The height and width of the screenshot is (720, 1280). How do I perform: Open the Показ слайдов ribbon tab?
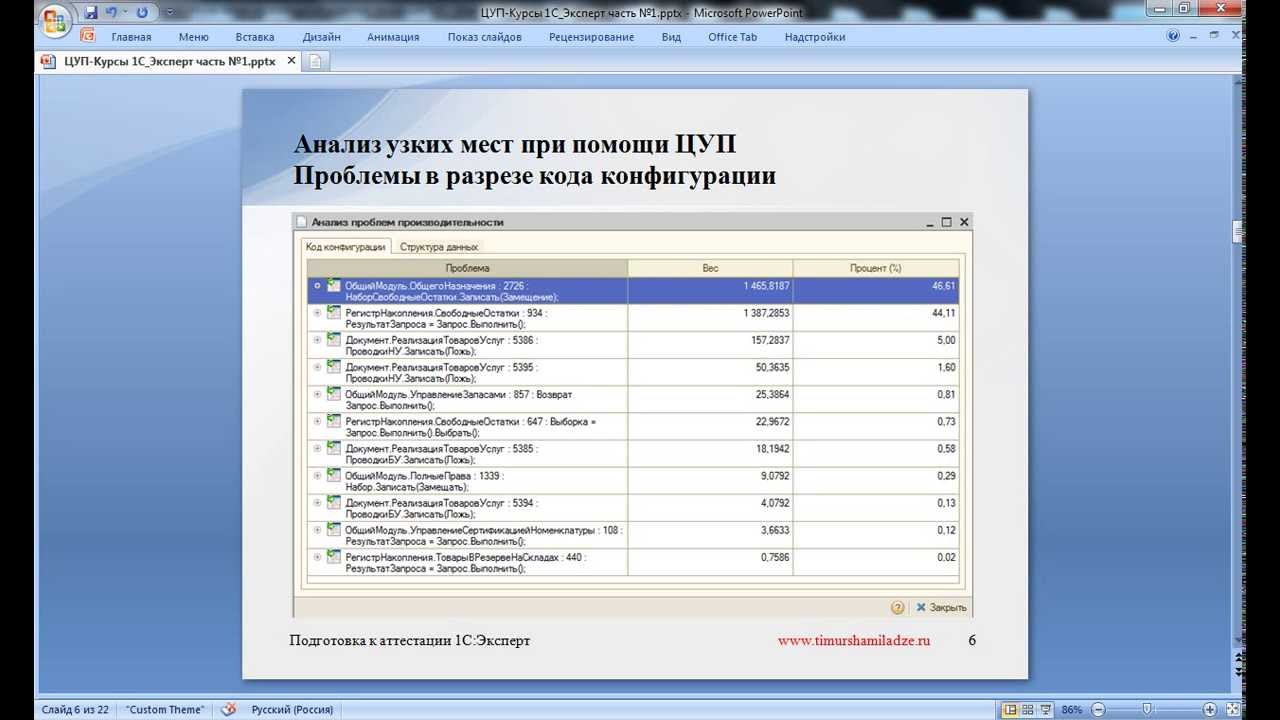(485, 37)
